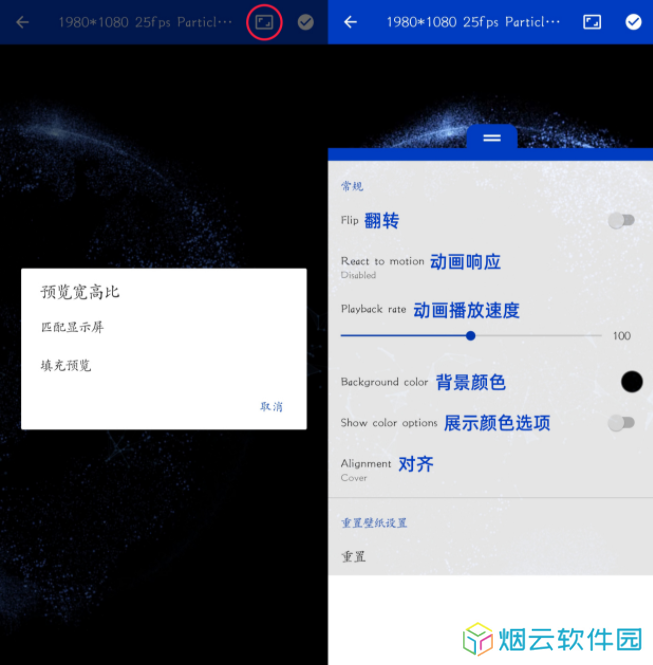The height and width of the screenshot is (665, 653).
Task: Tap the dimmed confirm checkmark on left screen
Action: (305, 22)
